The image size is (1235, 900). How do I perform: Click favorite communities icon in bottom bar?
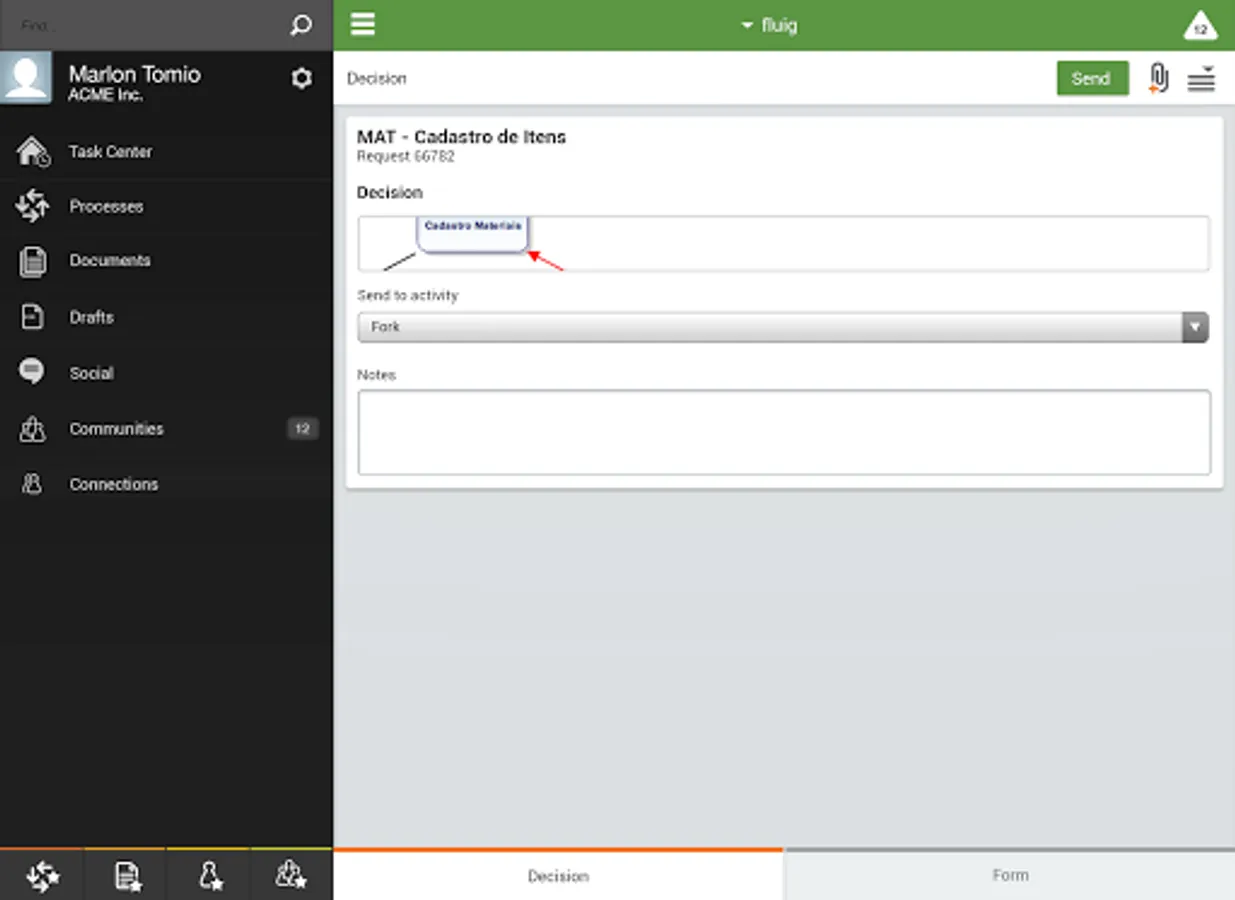pyautogui.click(x=291, y=875)
